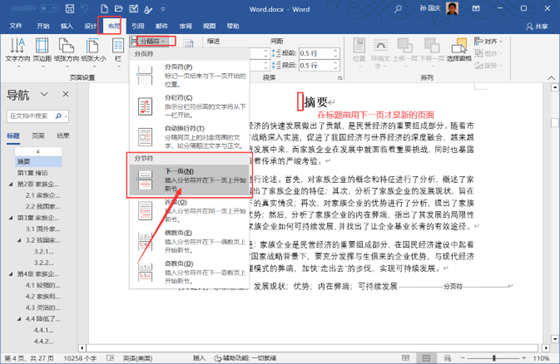Click the Share (共享) button
The height and width of the screenshot is (364, 560).
(537, 26)
